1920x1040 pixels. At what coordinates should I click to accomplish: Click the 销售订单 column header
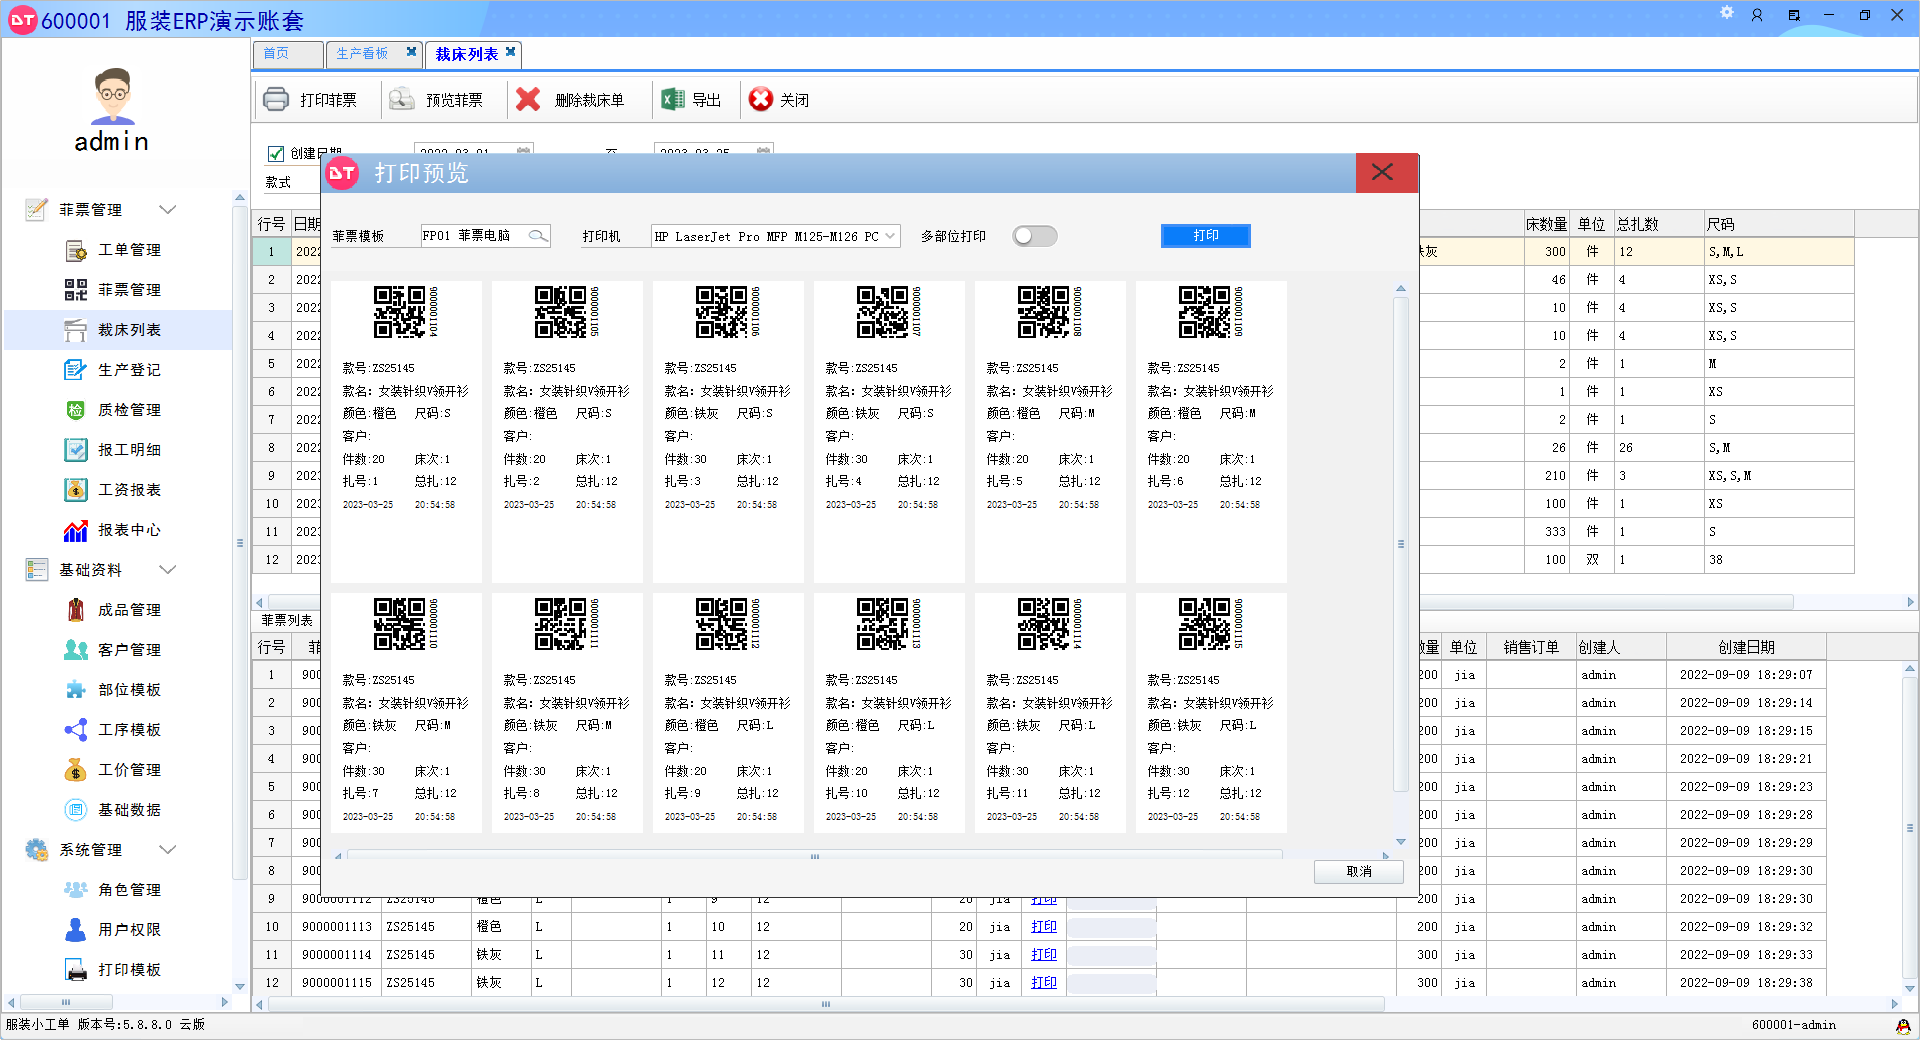[x=1531, y=647]
